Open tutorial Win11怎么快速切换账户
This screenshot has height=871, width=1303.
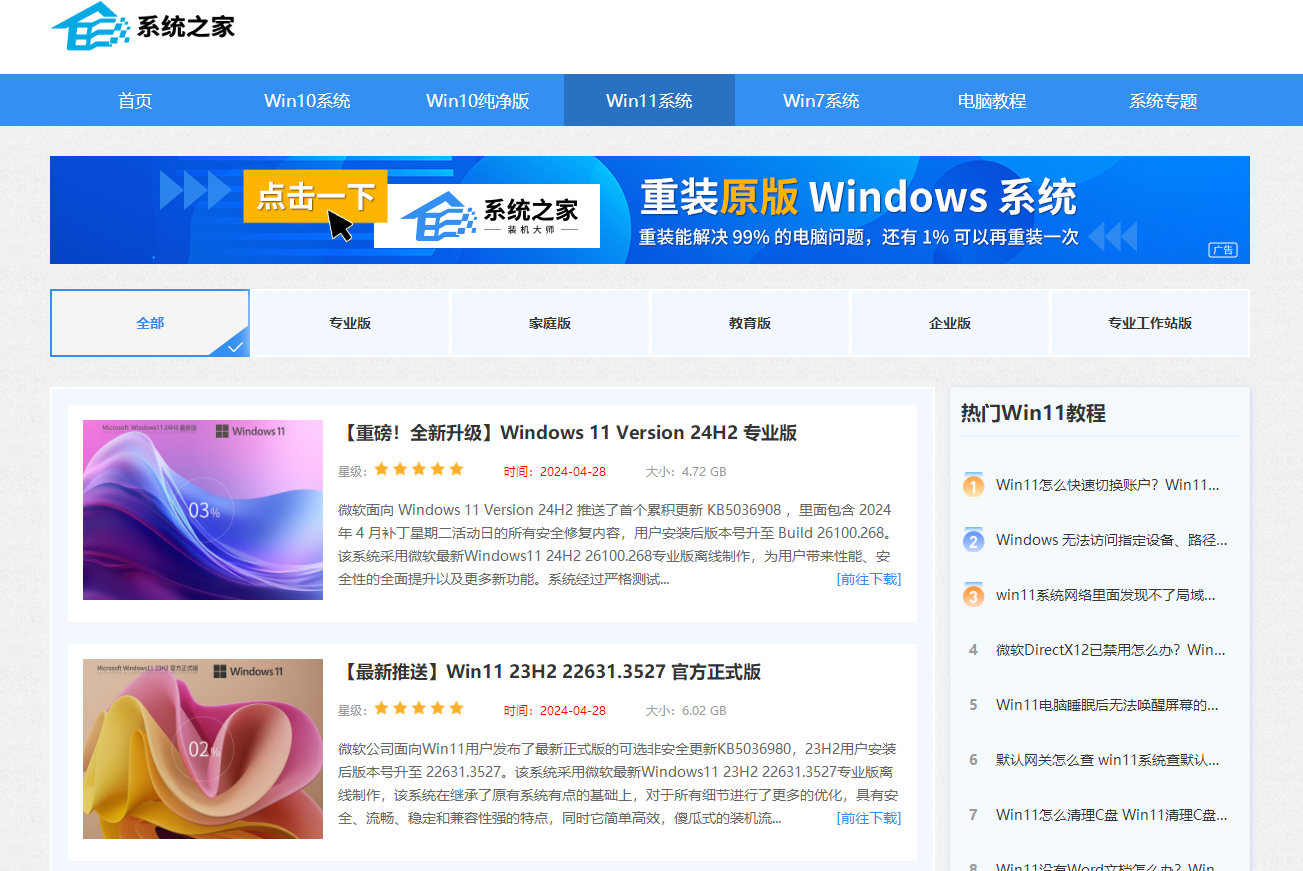pos(1108,485)
